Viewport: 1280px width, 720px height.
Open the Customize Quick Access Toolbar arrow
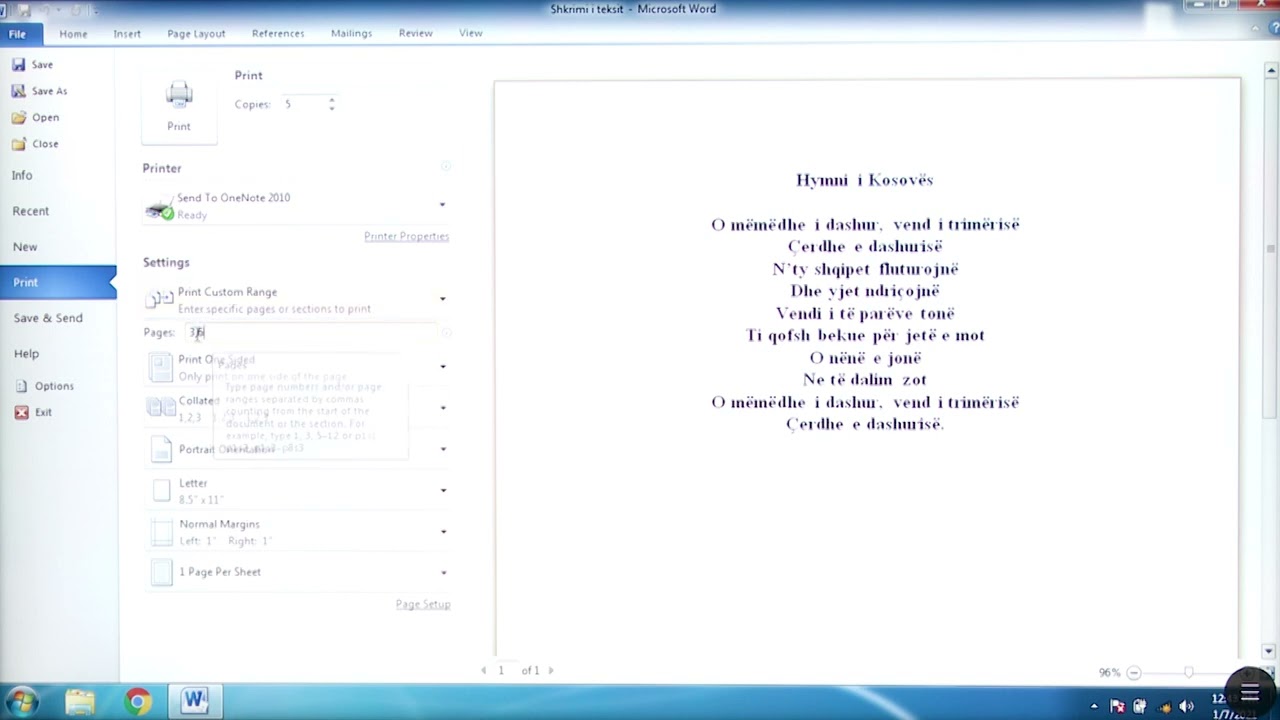94,10
